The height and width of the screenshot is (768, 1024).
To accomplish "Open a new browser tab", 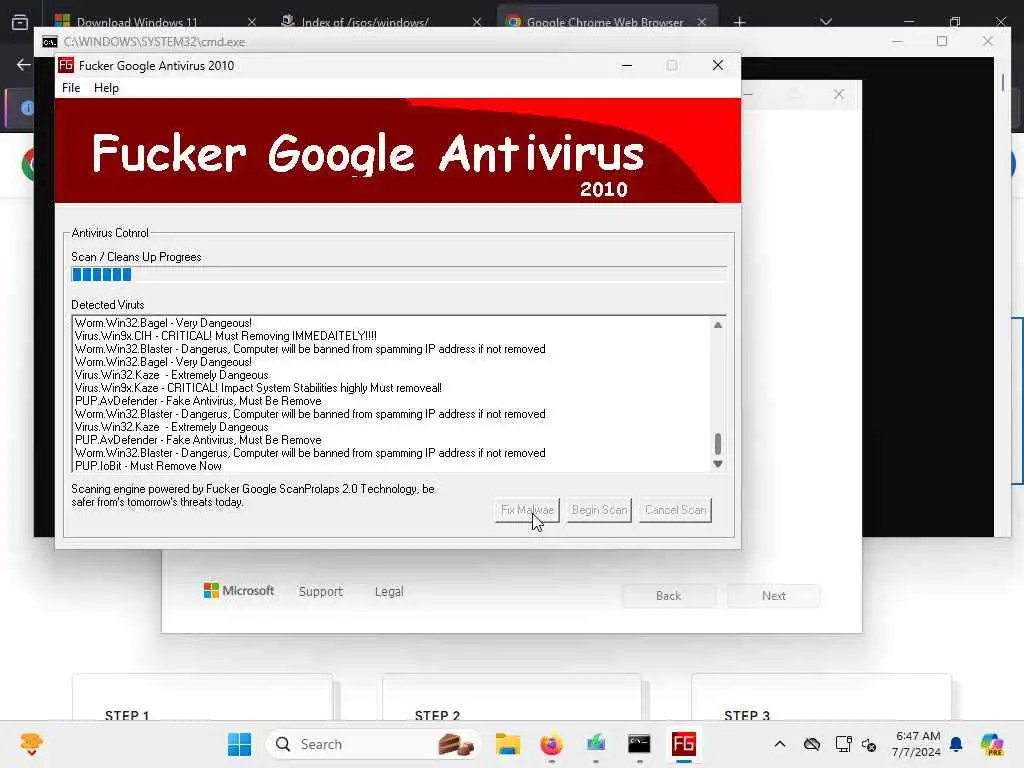I will pyautogui.click(x=739, y=22).
